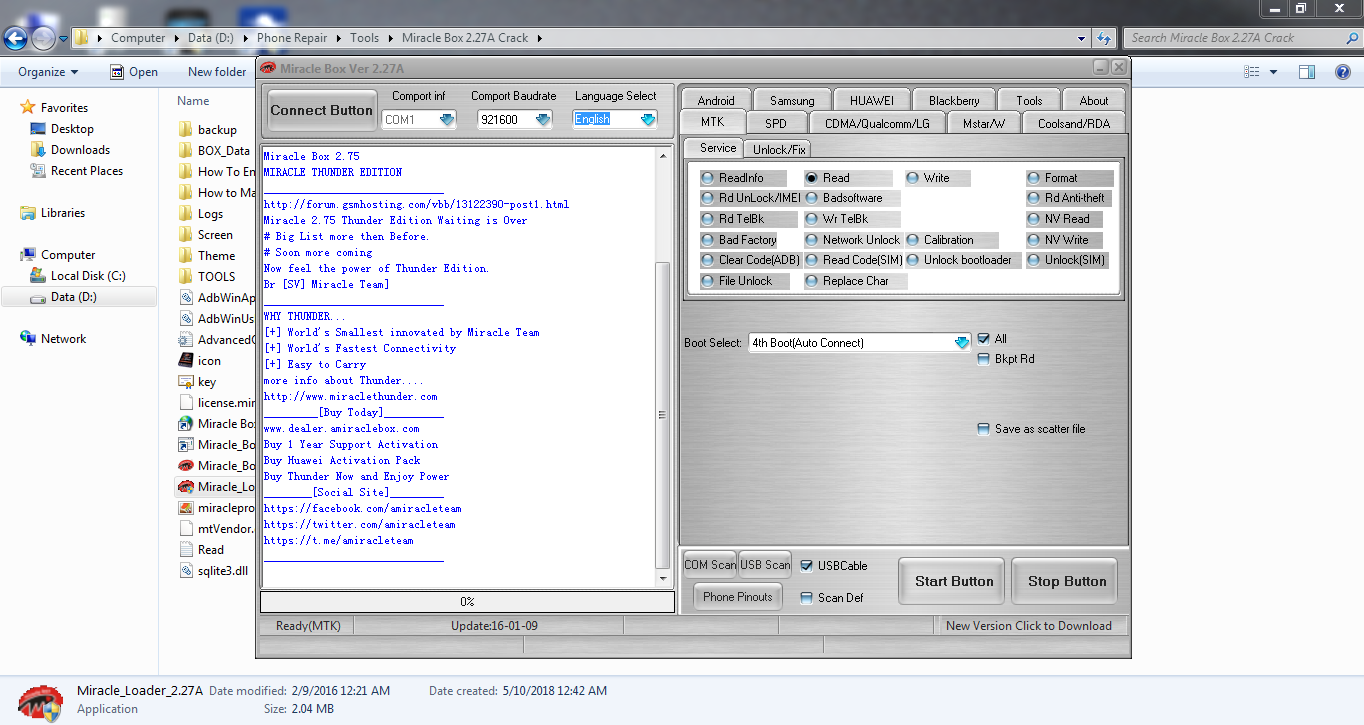Enable the Scan Def checkbox

[807, 598]
